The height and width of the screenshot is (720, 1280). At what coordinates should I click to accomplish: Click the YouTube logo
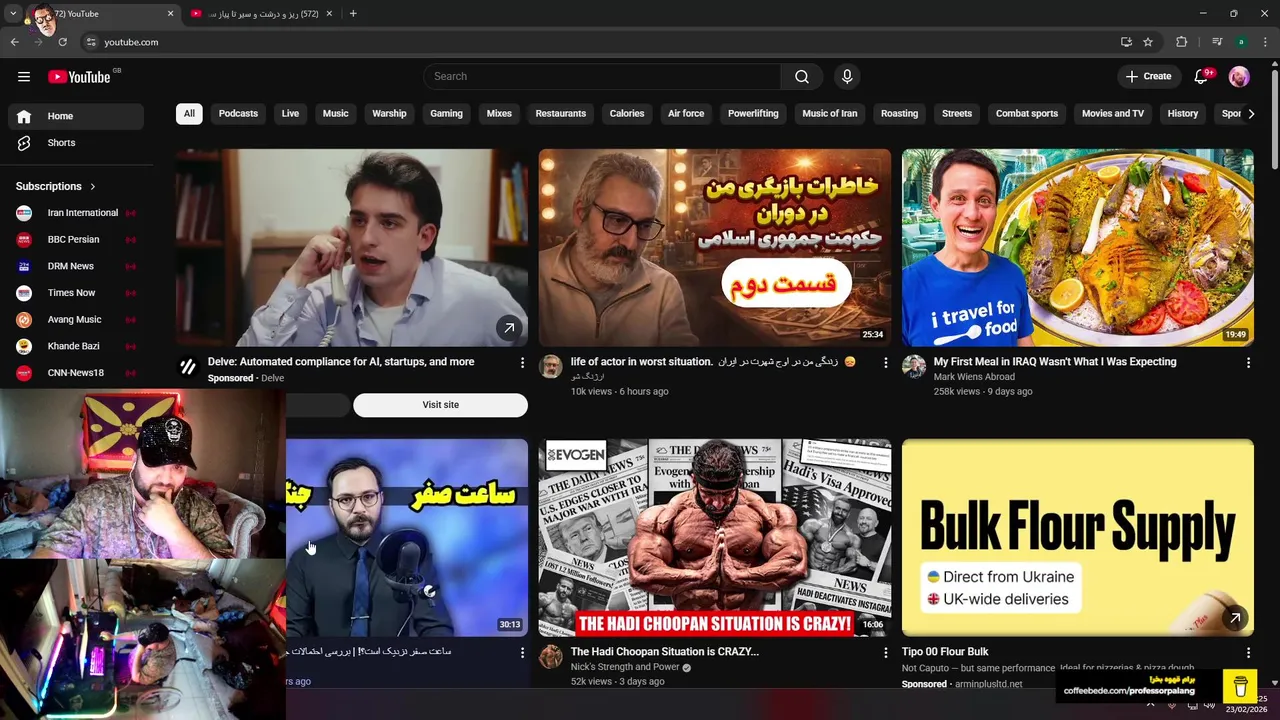pyautogui.click(x=79, y=77)
